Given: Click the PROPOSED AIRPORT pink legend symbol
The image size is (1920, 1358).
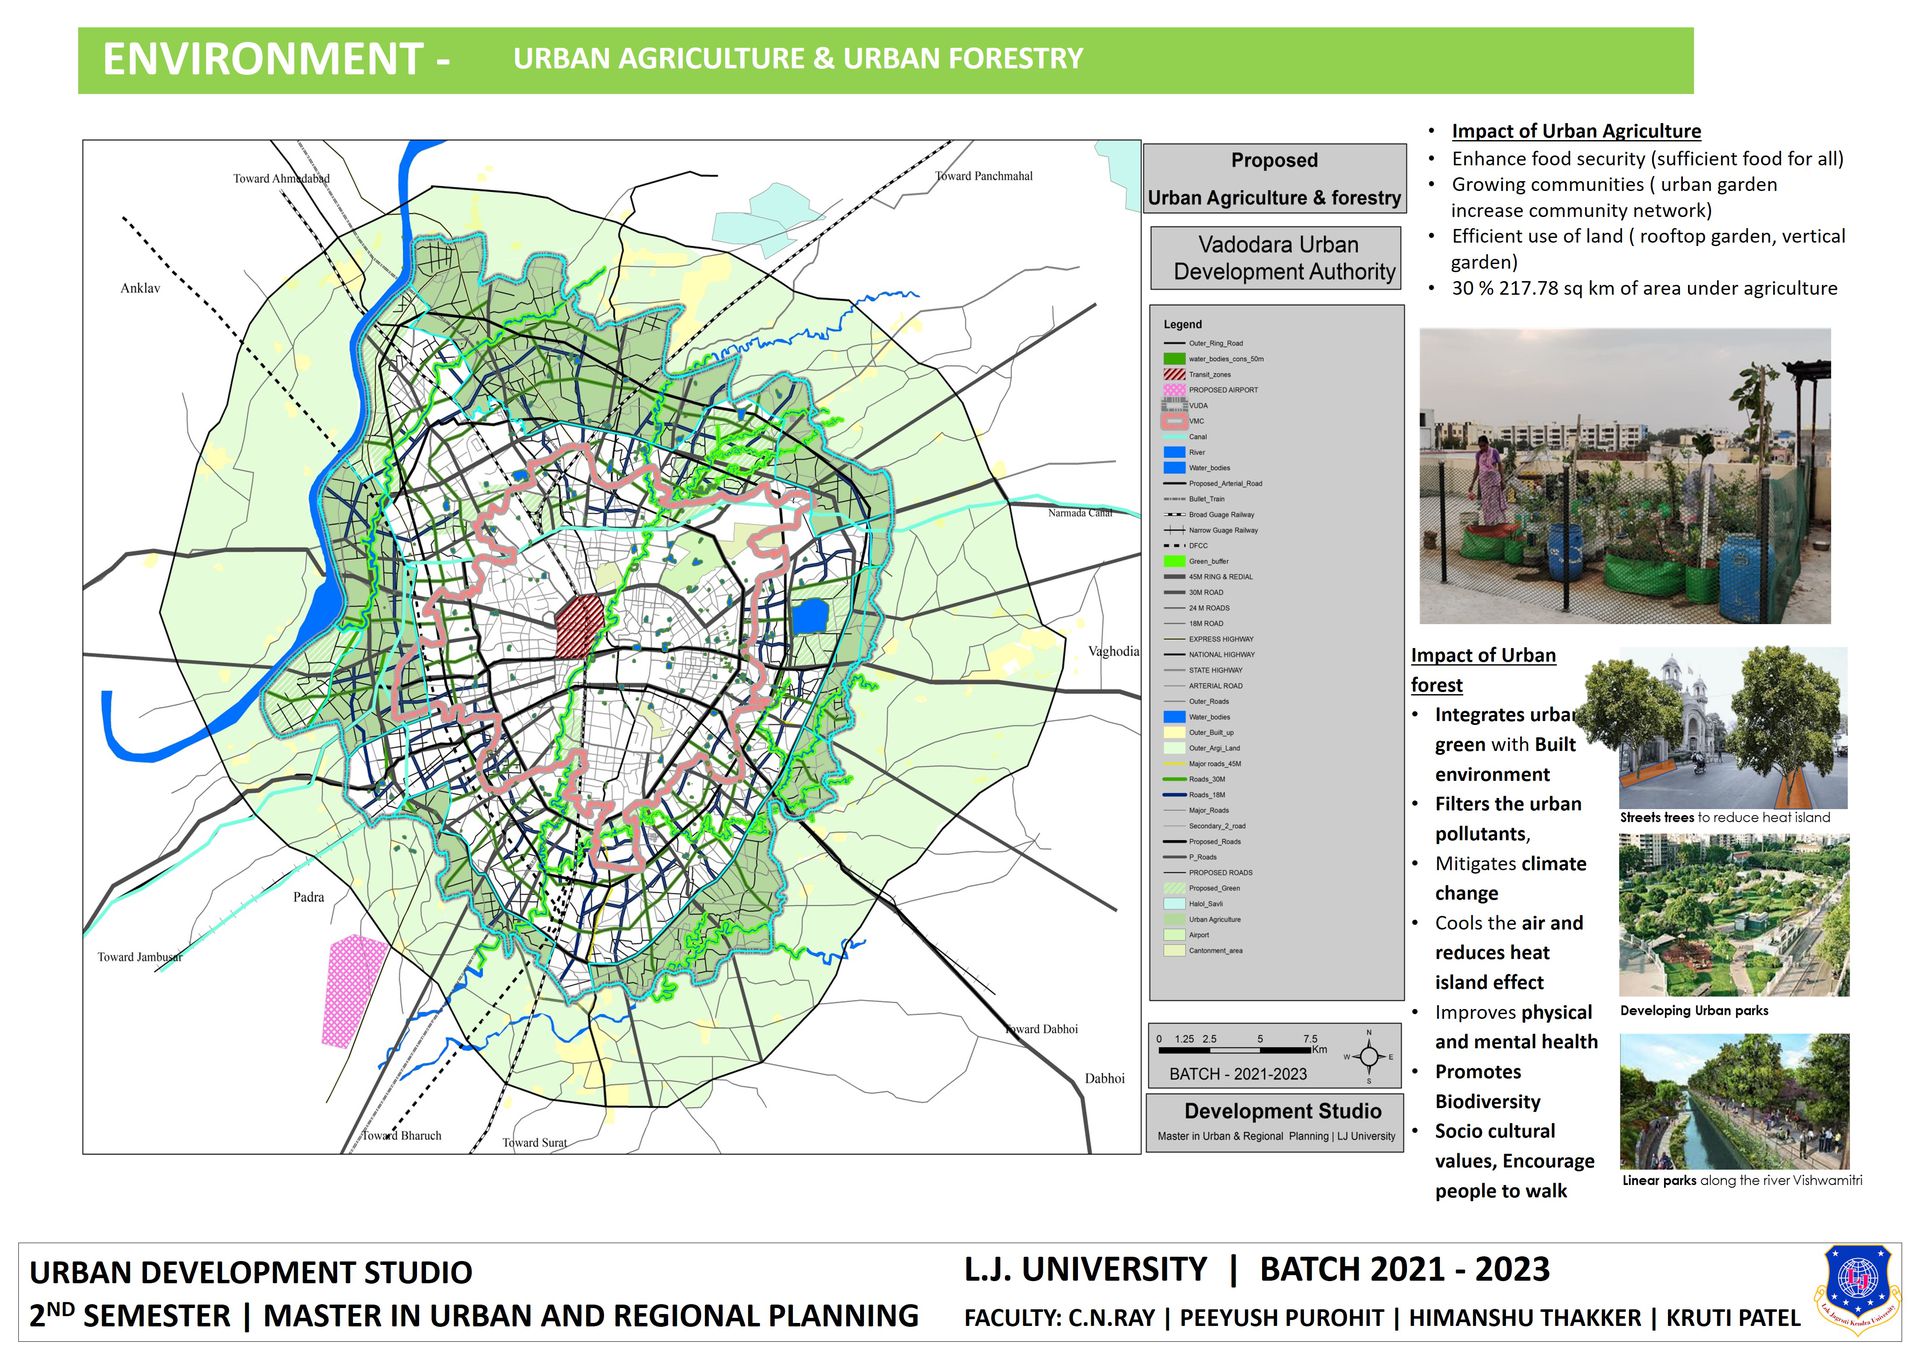Looking at the screenshot, I should pyautogui.click(x=1174, y=390).
